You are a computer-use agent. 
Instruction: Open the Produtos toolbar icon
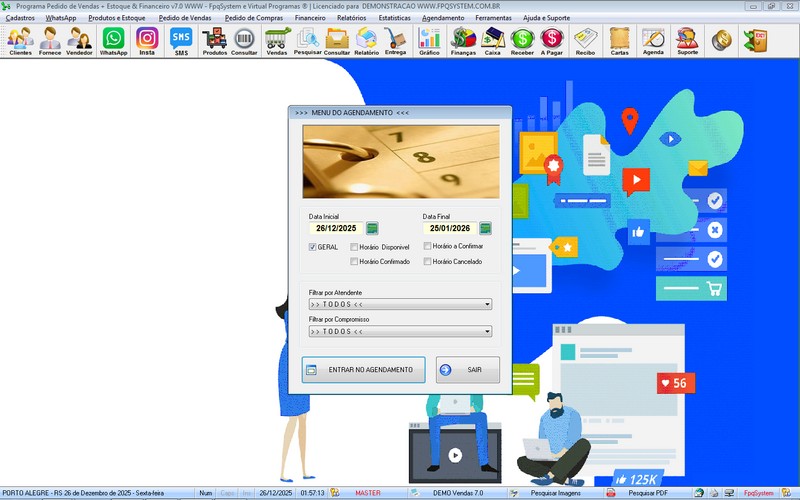[x=214, y=41]
